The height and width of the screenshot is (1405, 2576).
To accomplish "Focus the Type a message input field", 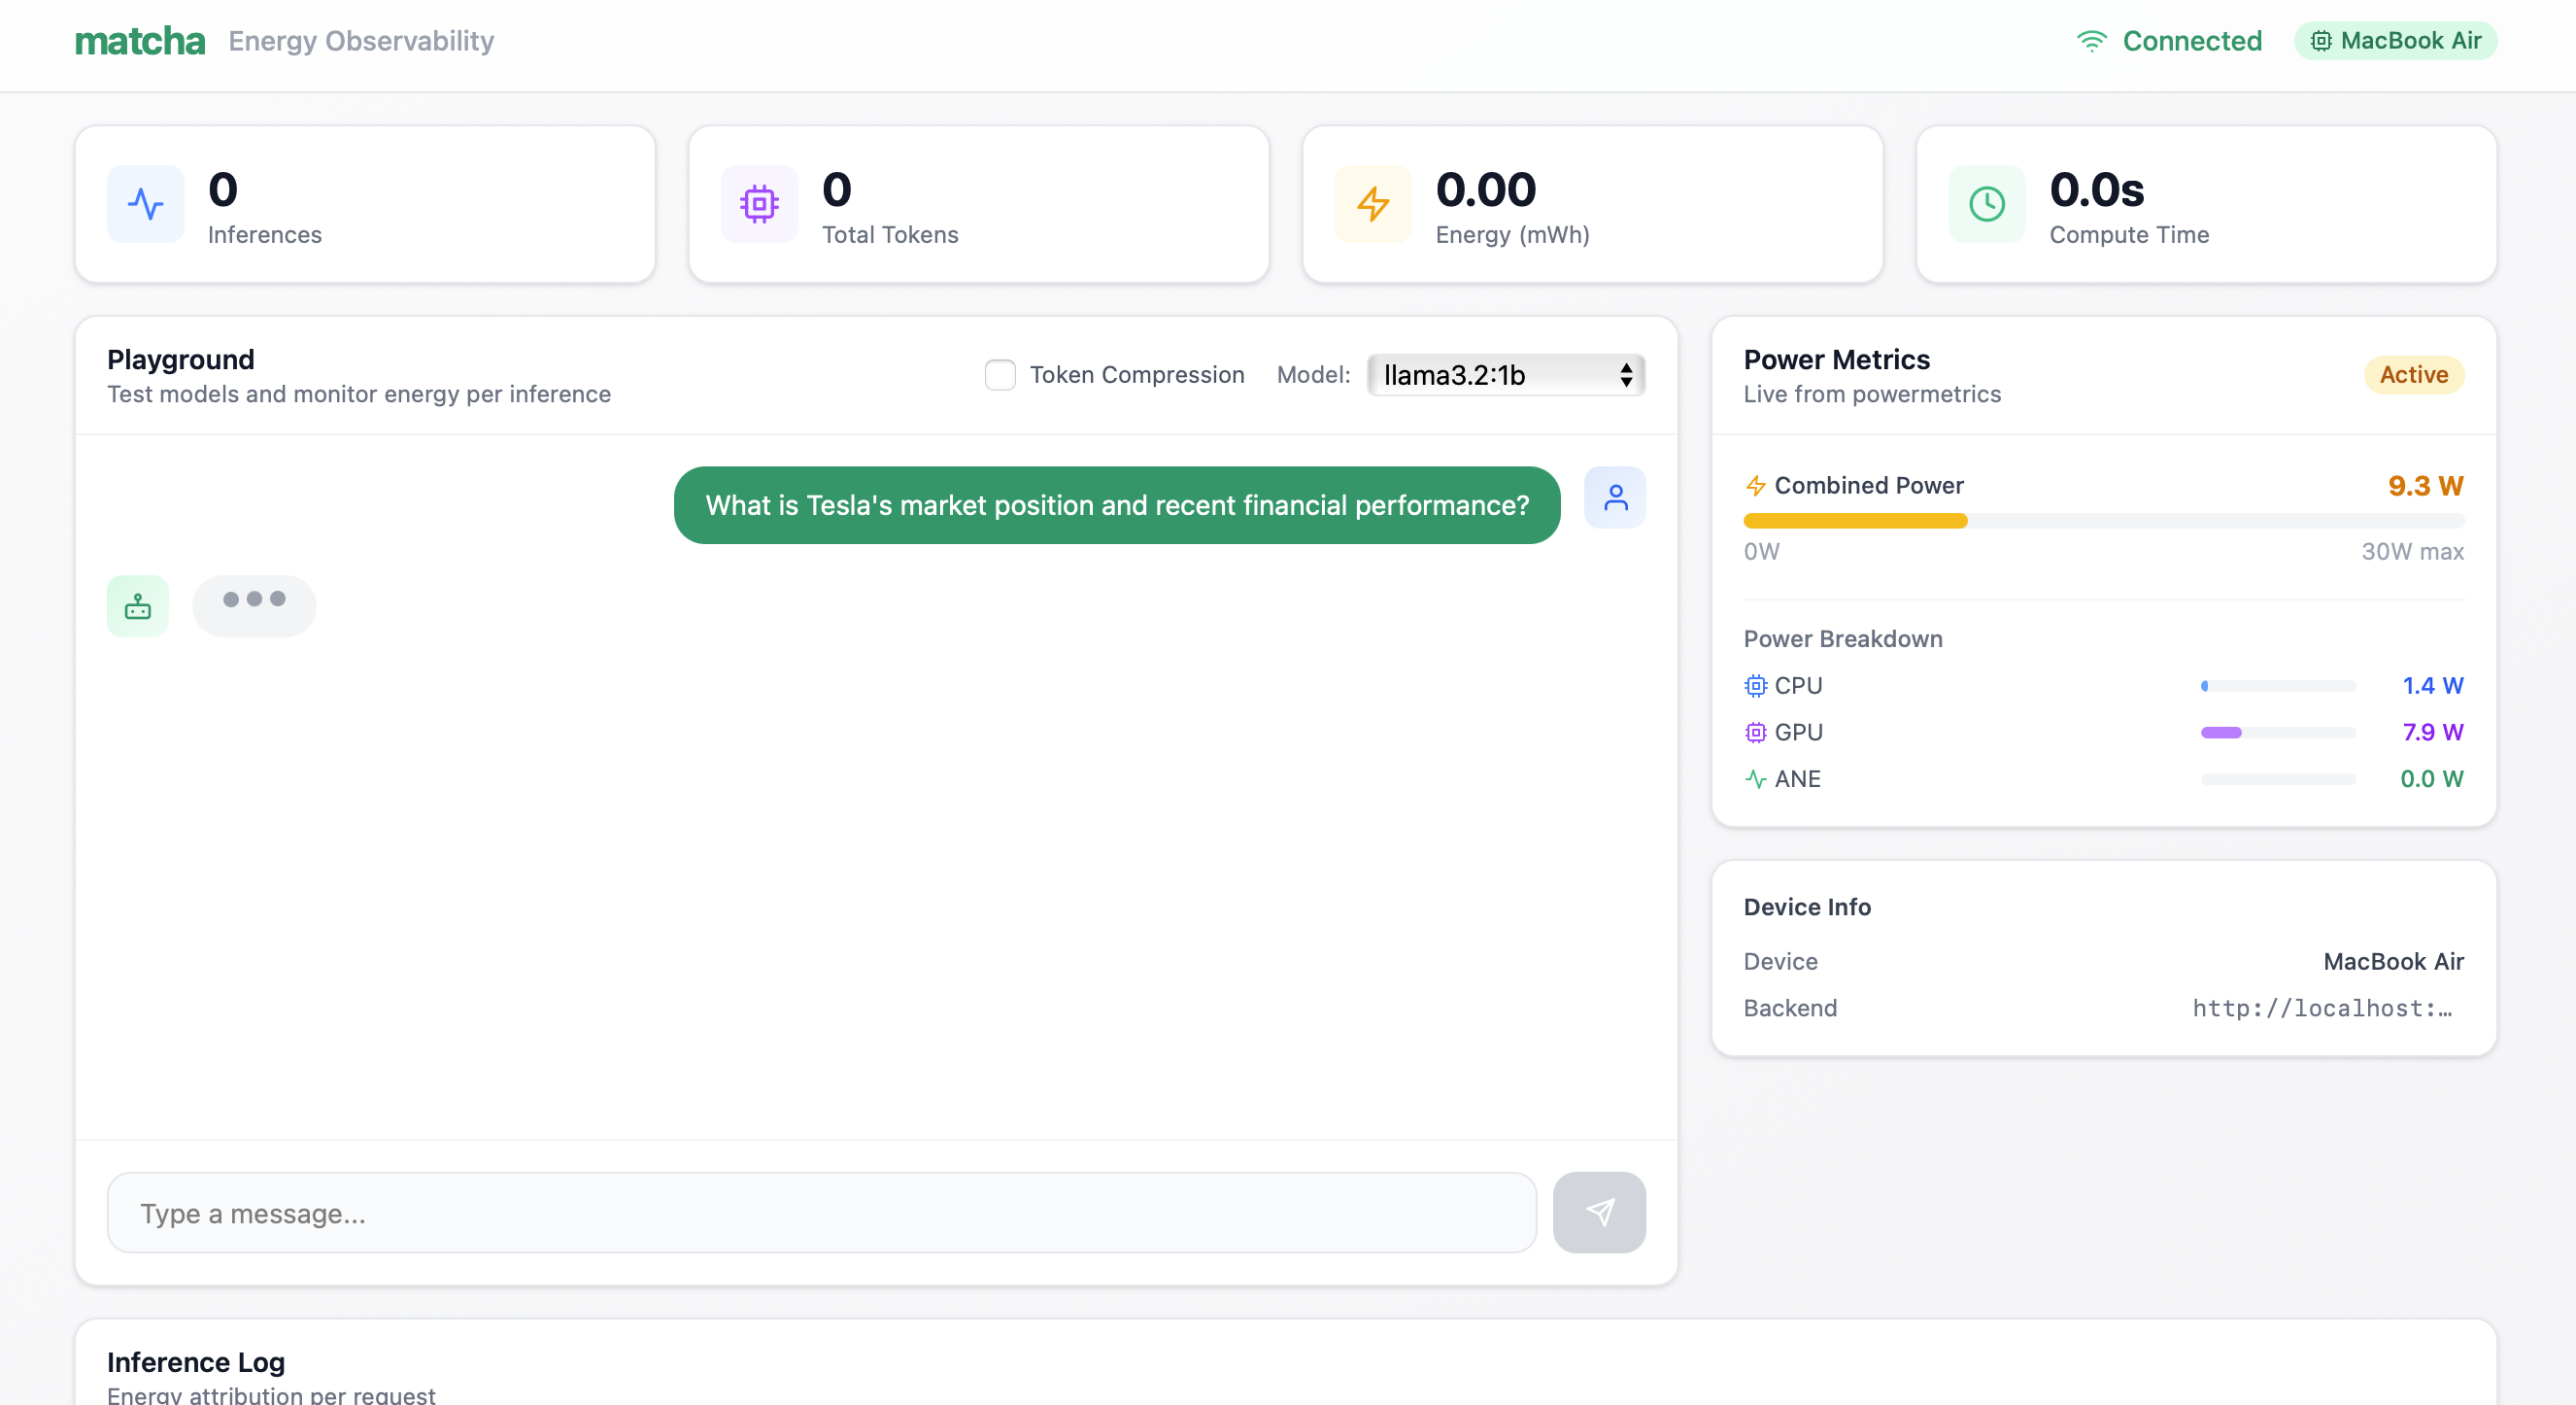I will 821,1213.
